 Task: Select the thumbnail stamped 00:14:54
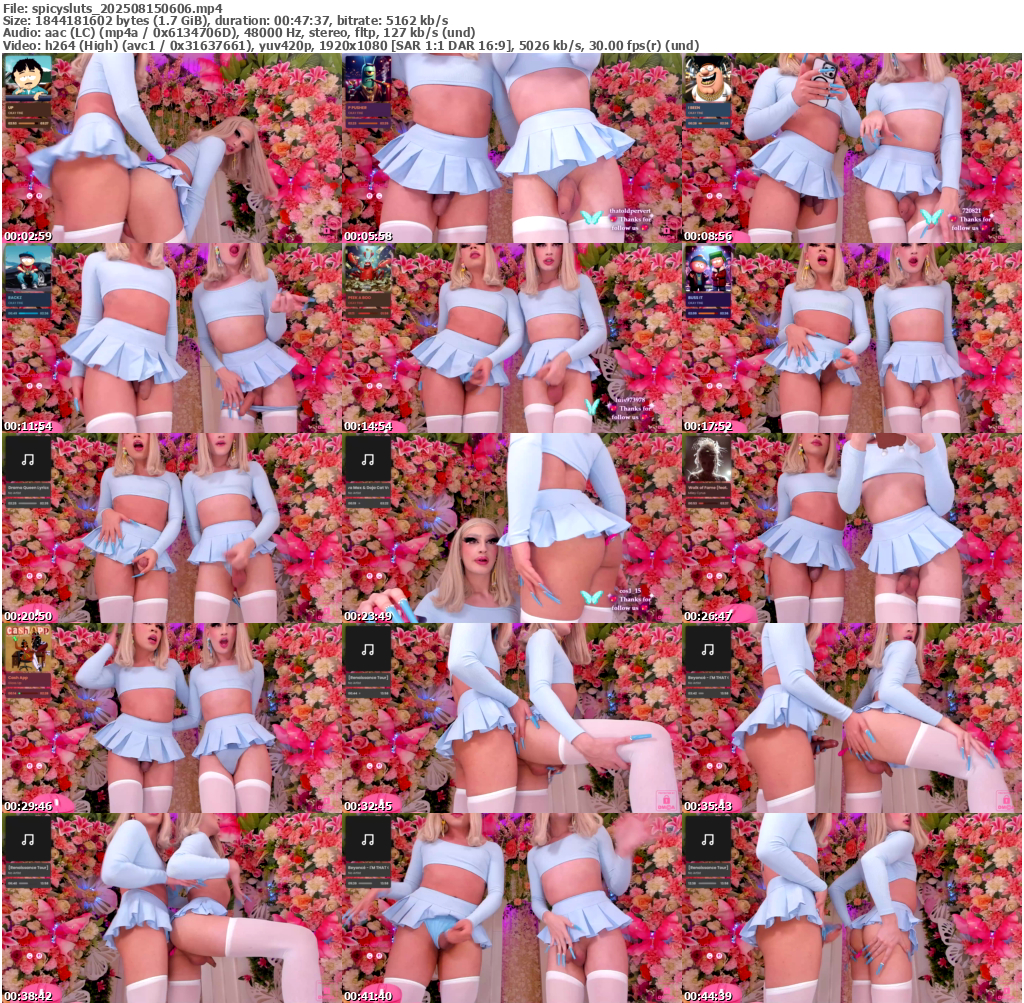[x=511, y=338]
